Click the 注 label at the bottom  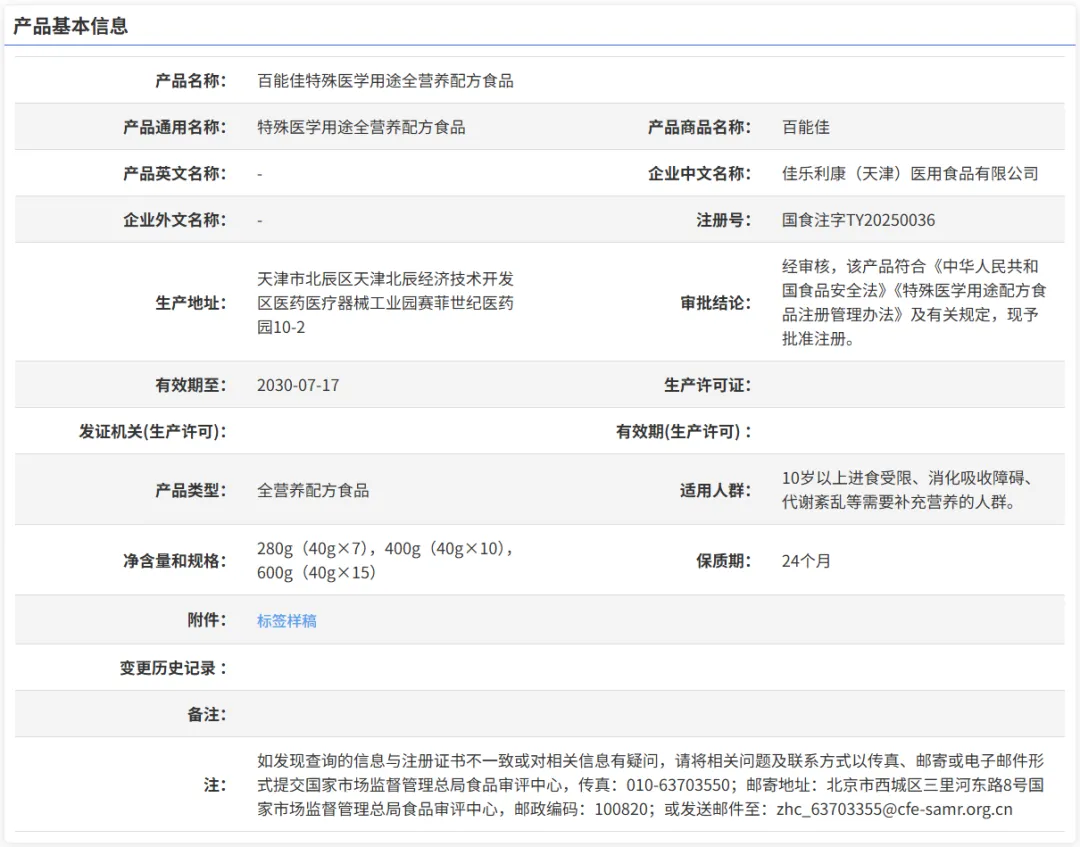coord(215,785)
